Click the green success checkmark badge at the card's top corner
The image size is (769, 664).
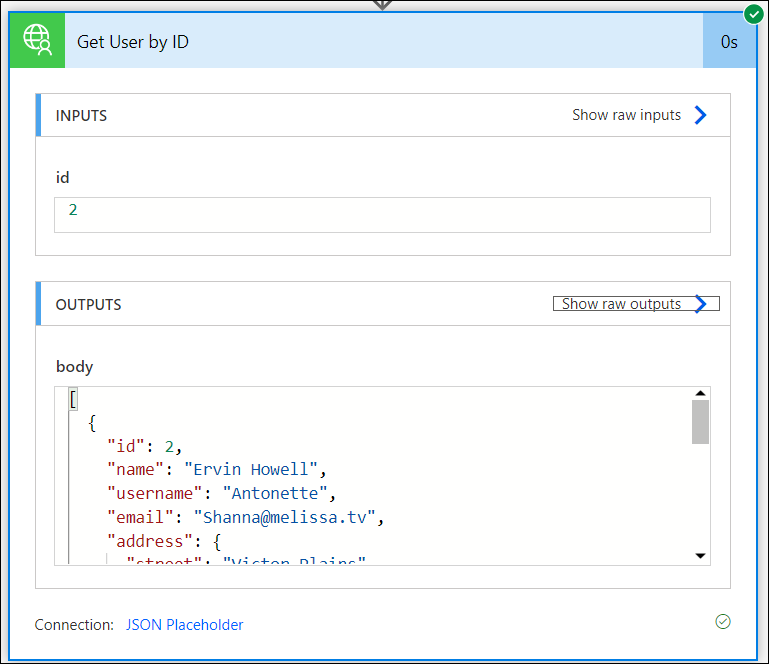753,14
